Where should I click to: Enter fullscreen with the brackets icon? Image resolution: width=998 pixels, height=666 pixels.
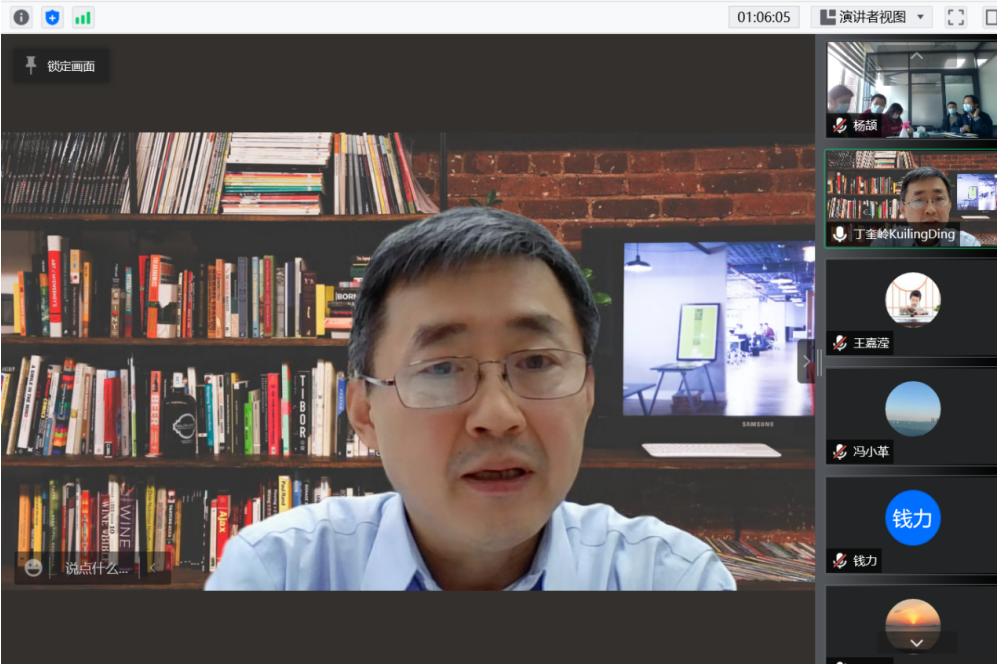956,17
